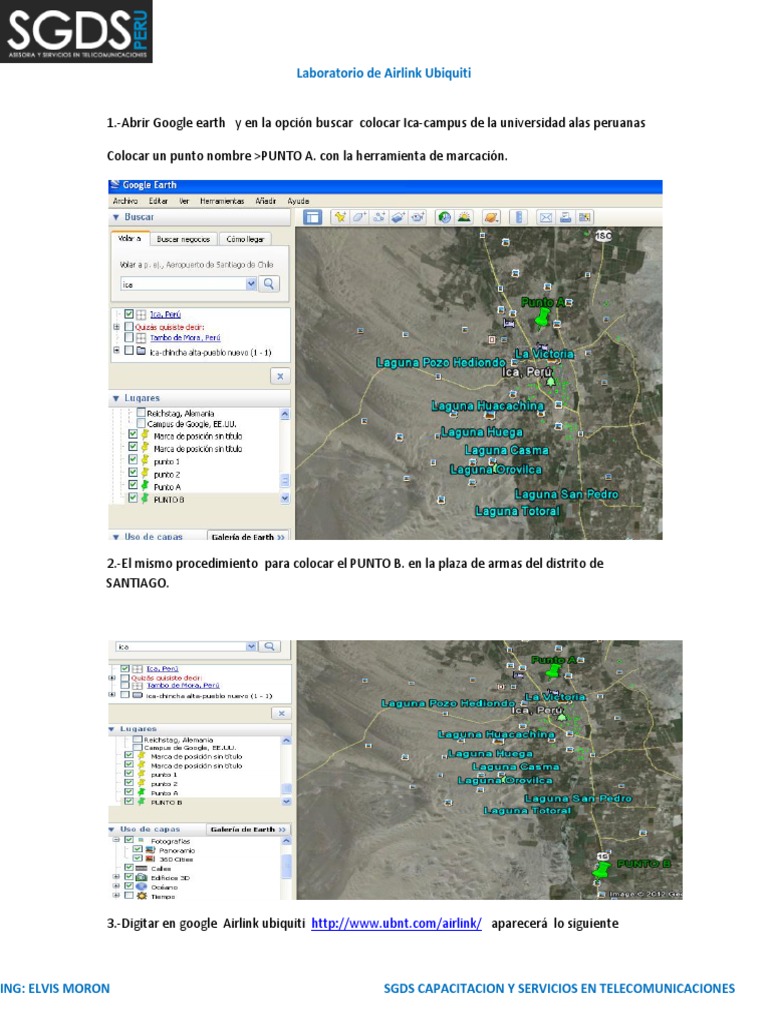Check Reichstag, Alemania checkbox in first Lugares list
This screenshot has width=768, height=1024.
140,413
